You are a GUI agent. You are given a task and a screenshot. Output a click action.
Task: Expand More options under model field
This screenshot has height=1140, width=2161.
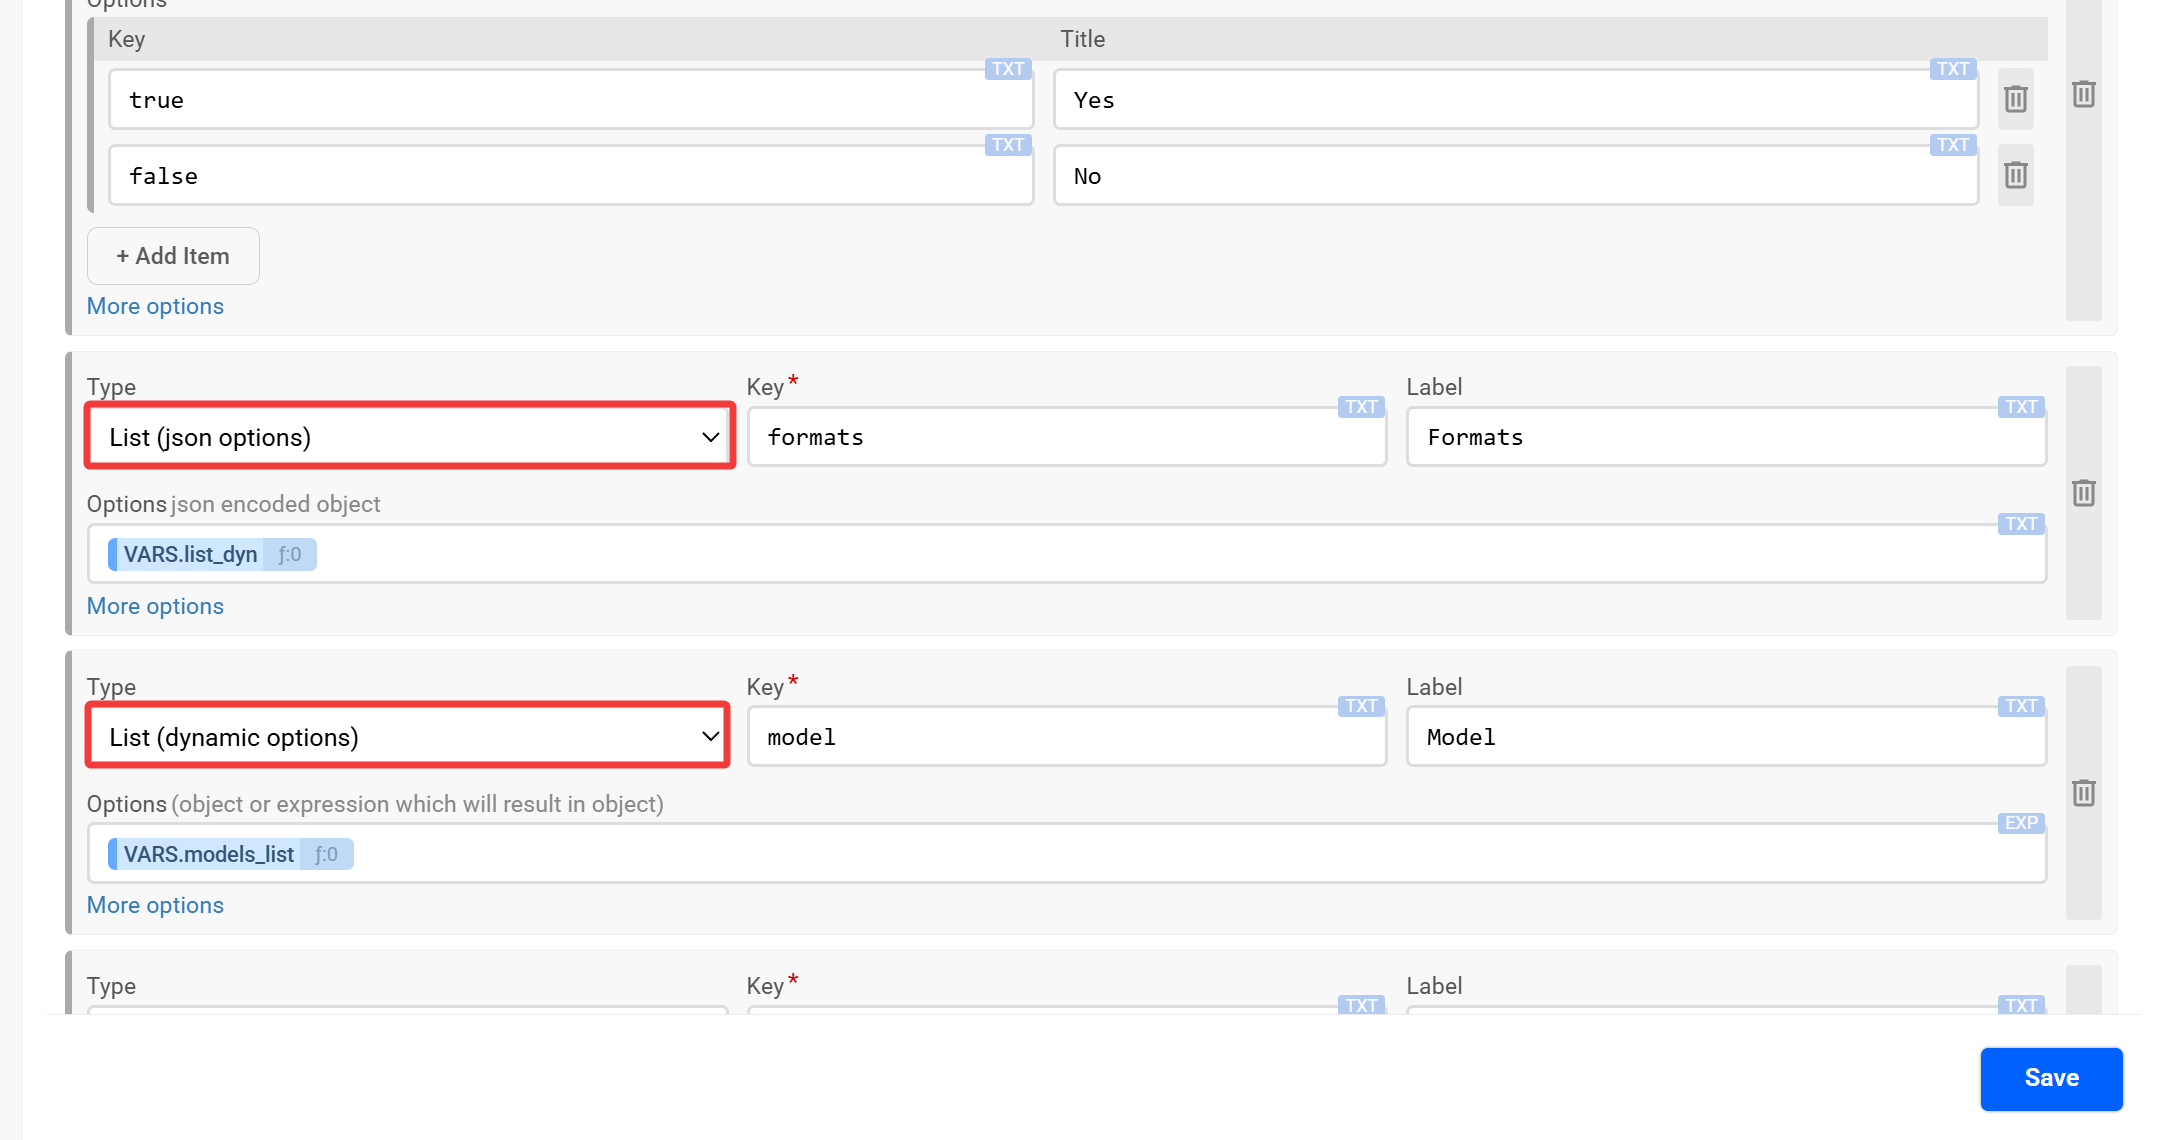[155, 905]
